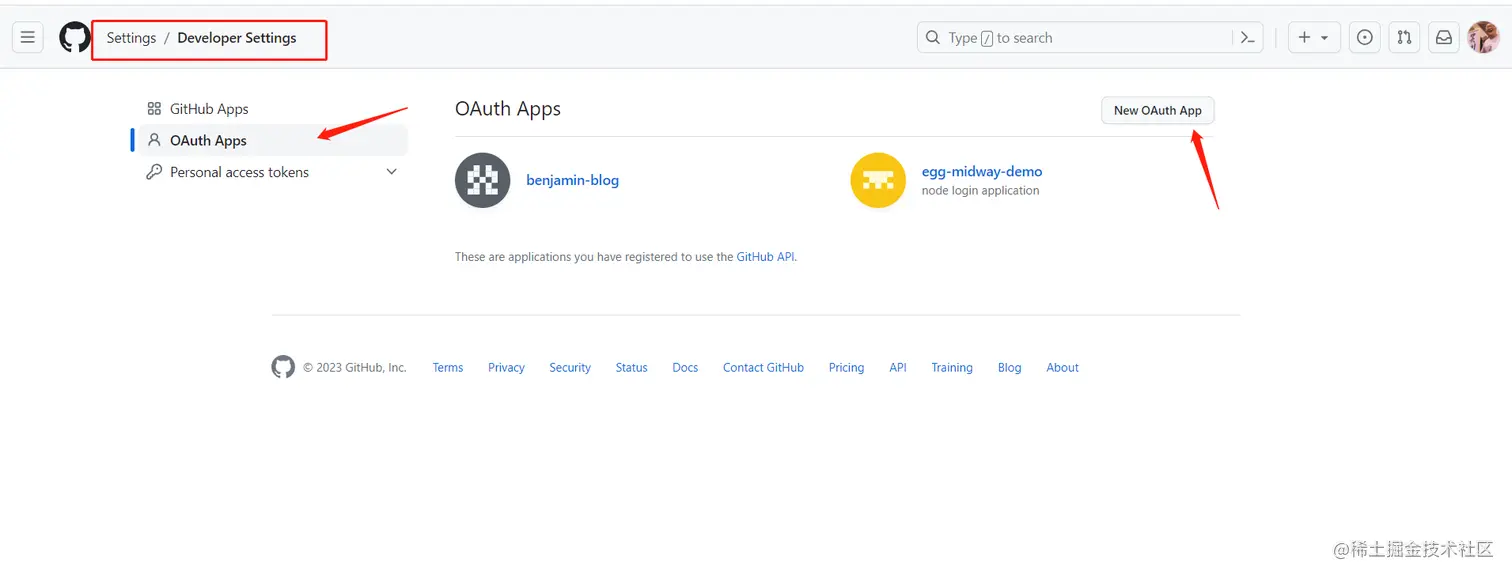Image resolution: width=1512 pixels, height=578 pixels.
Task: Click the '© 2023 GitHub, Inc.' text
Action: point(355,368)
